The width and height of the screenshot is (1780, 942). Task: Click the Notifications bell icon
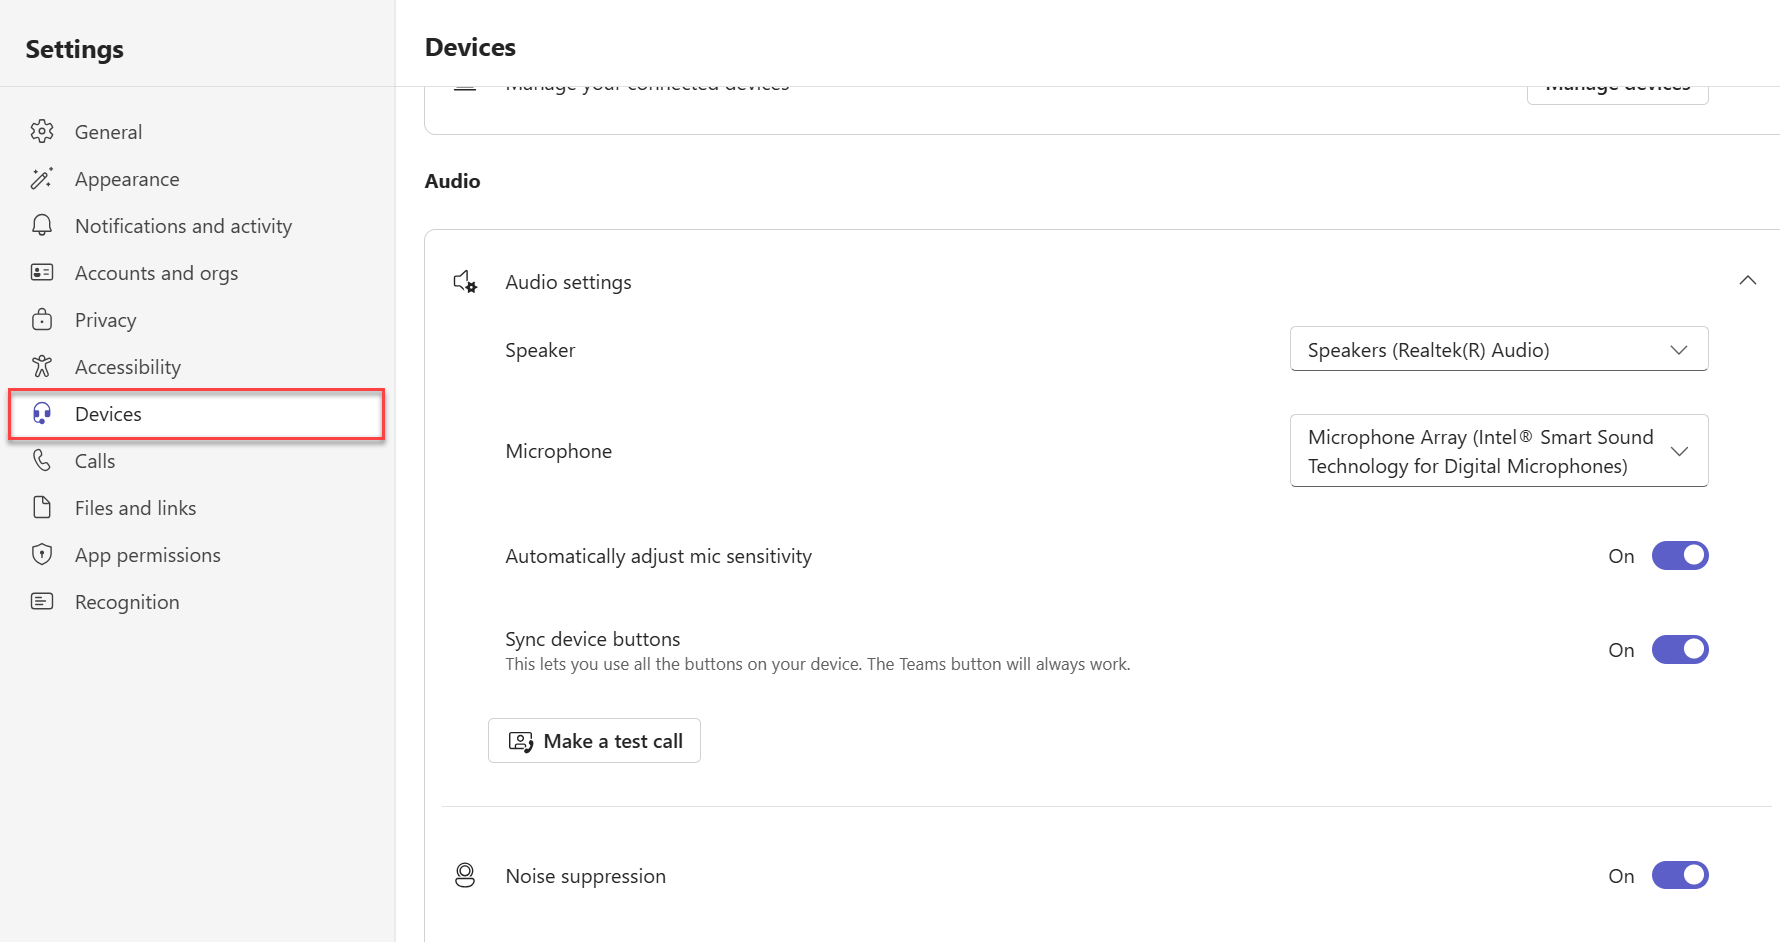coord(42,225)
